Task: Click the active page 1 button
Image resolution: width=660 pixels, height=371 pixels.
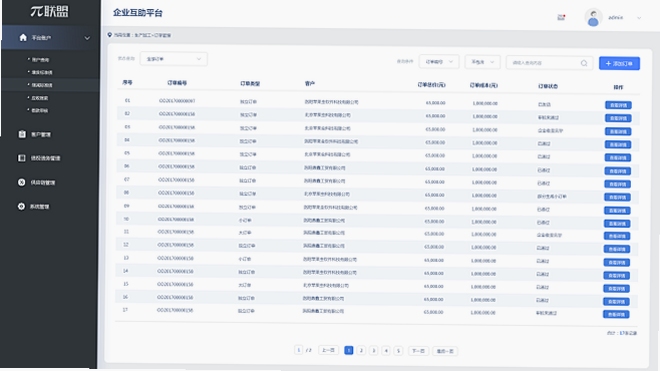Action: tap(349, 350)
